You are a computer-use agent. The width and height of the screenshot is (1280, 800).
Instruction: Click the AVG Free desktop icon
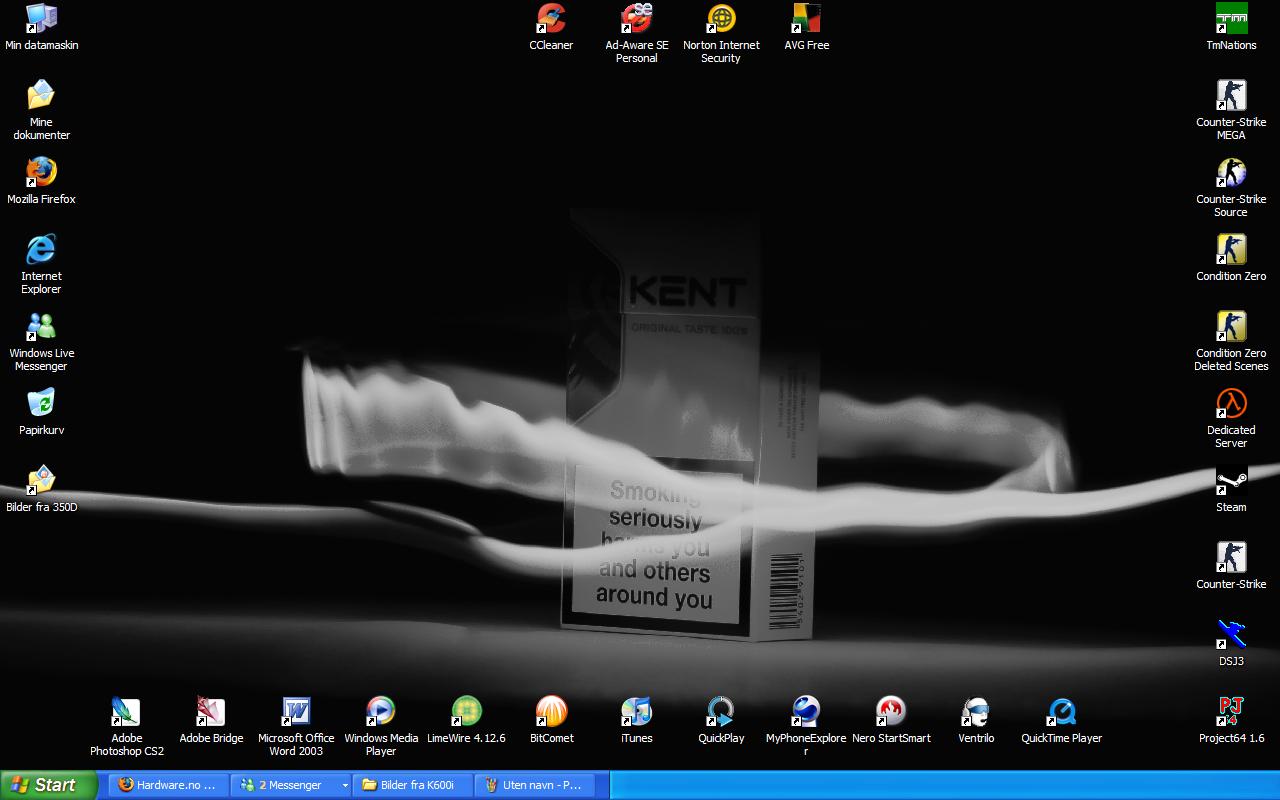click(x=806, y=18)
